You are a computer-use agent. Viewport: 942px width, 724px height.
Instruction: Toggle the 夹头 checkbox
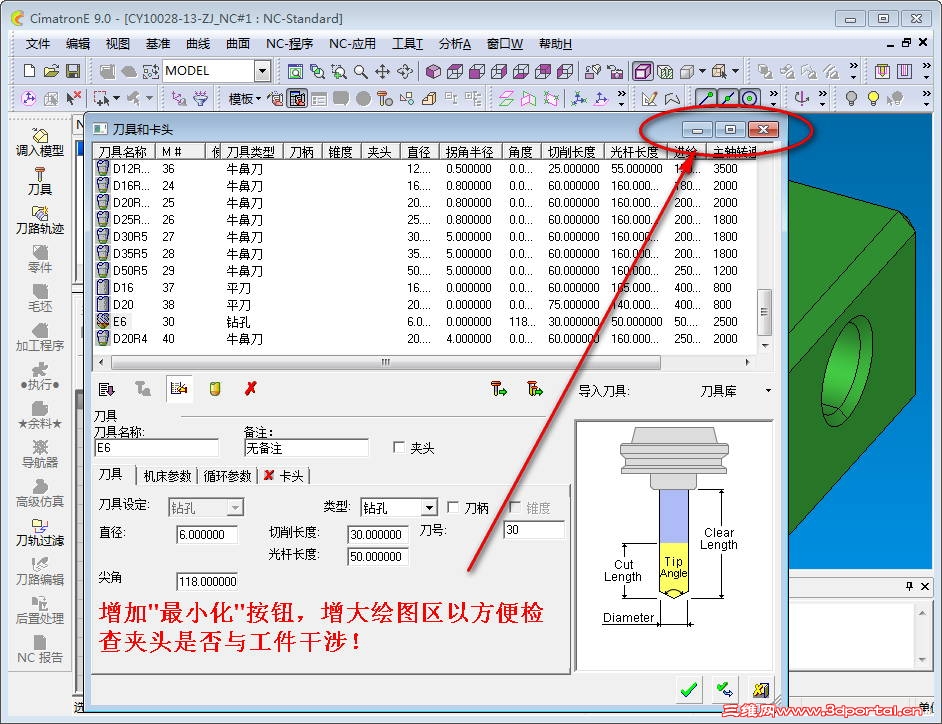(x=398, y=447)
